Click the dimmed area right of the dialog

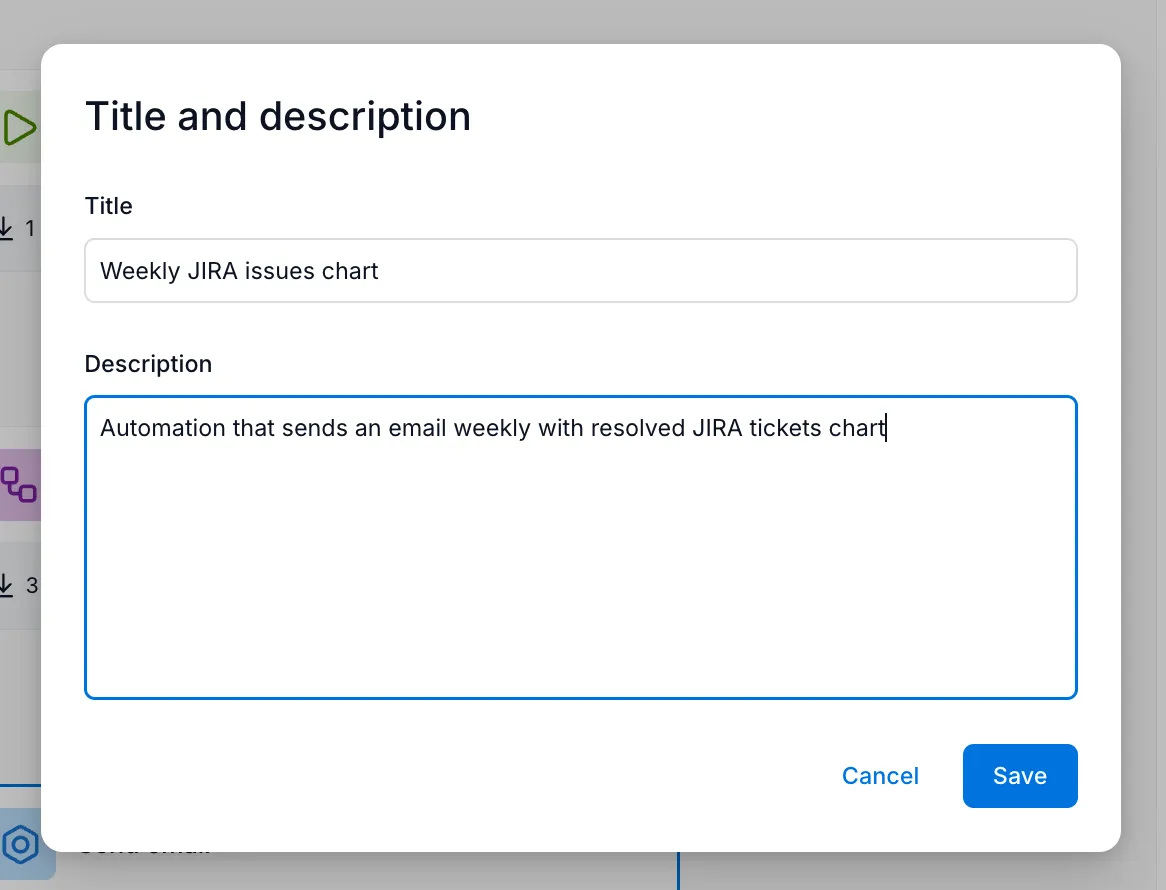coord(1147,400)
